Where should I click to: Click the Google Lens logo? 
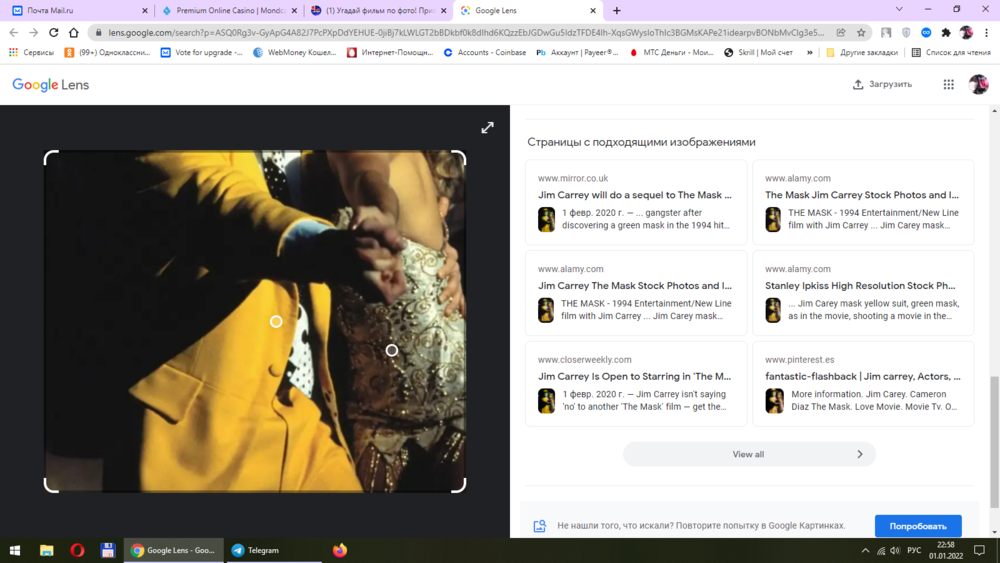(50, 85)
